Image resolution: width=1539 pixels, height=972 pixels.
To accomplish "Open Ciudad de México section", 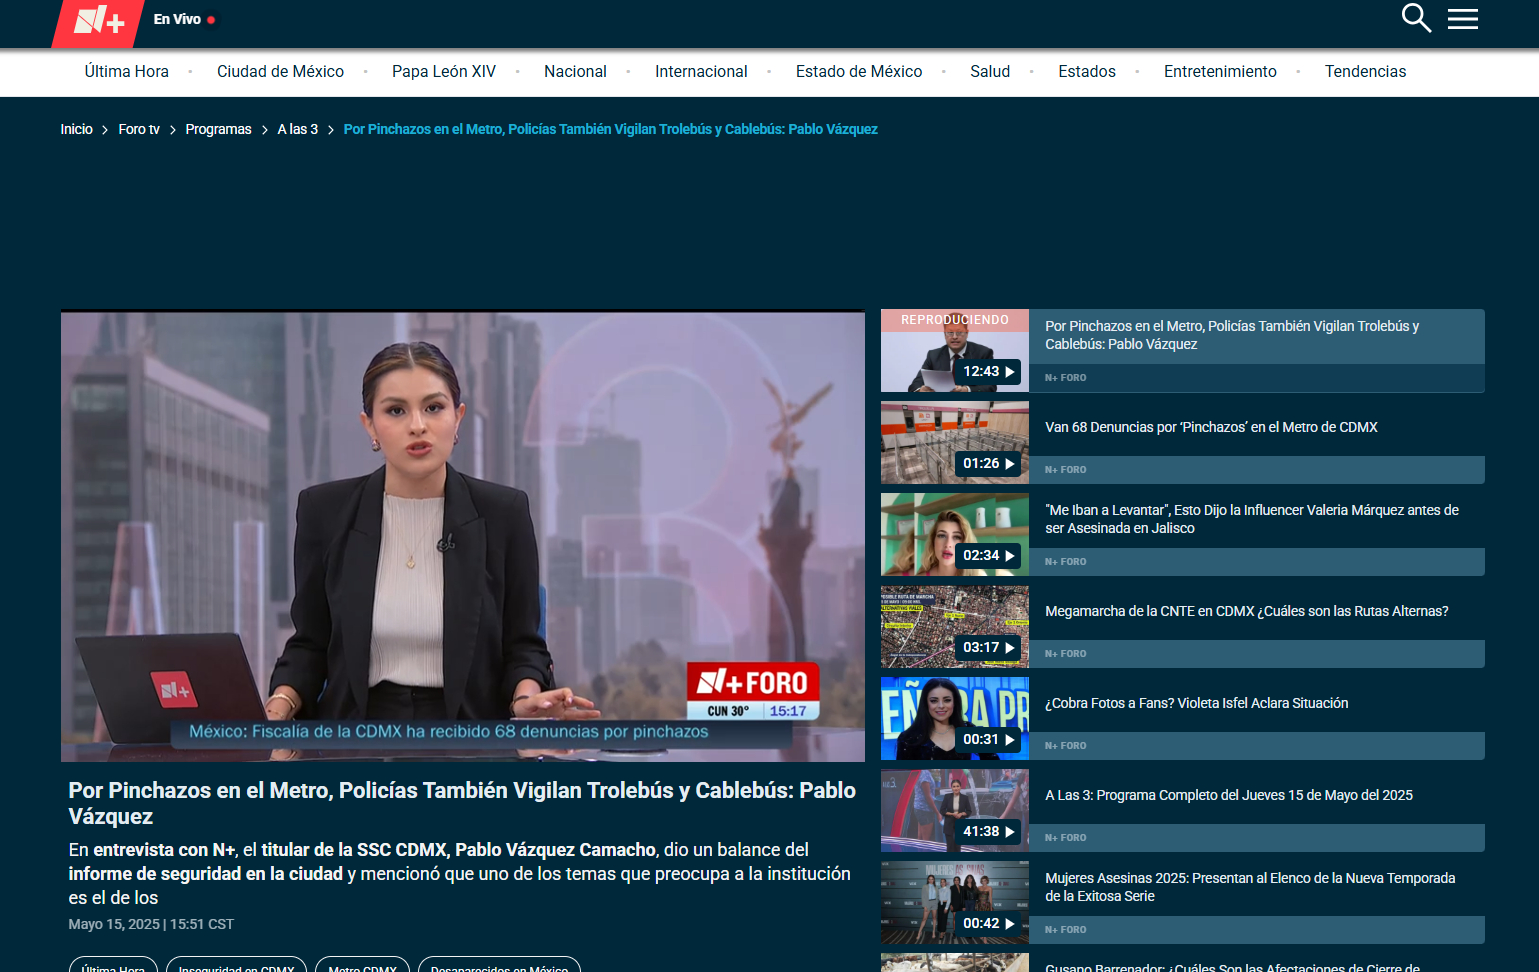I will (x=280, y=72).
